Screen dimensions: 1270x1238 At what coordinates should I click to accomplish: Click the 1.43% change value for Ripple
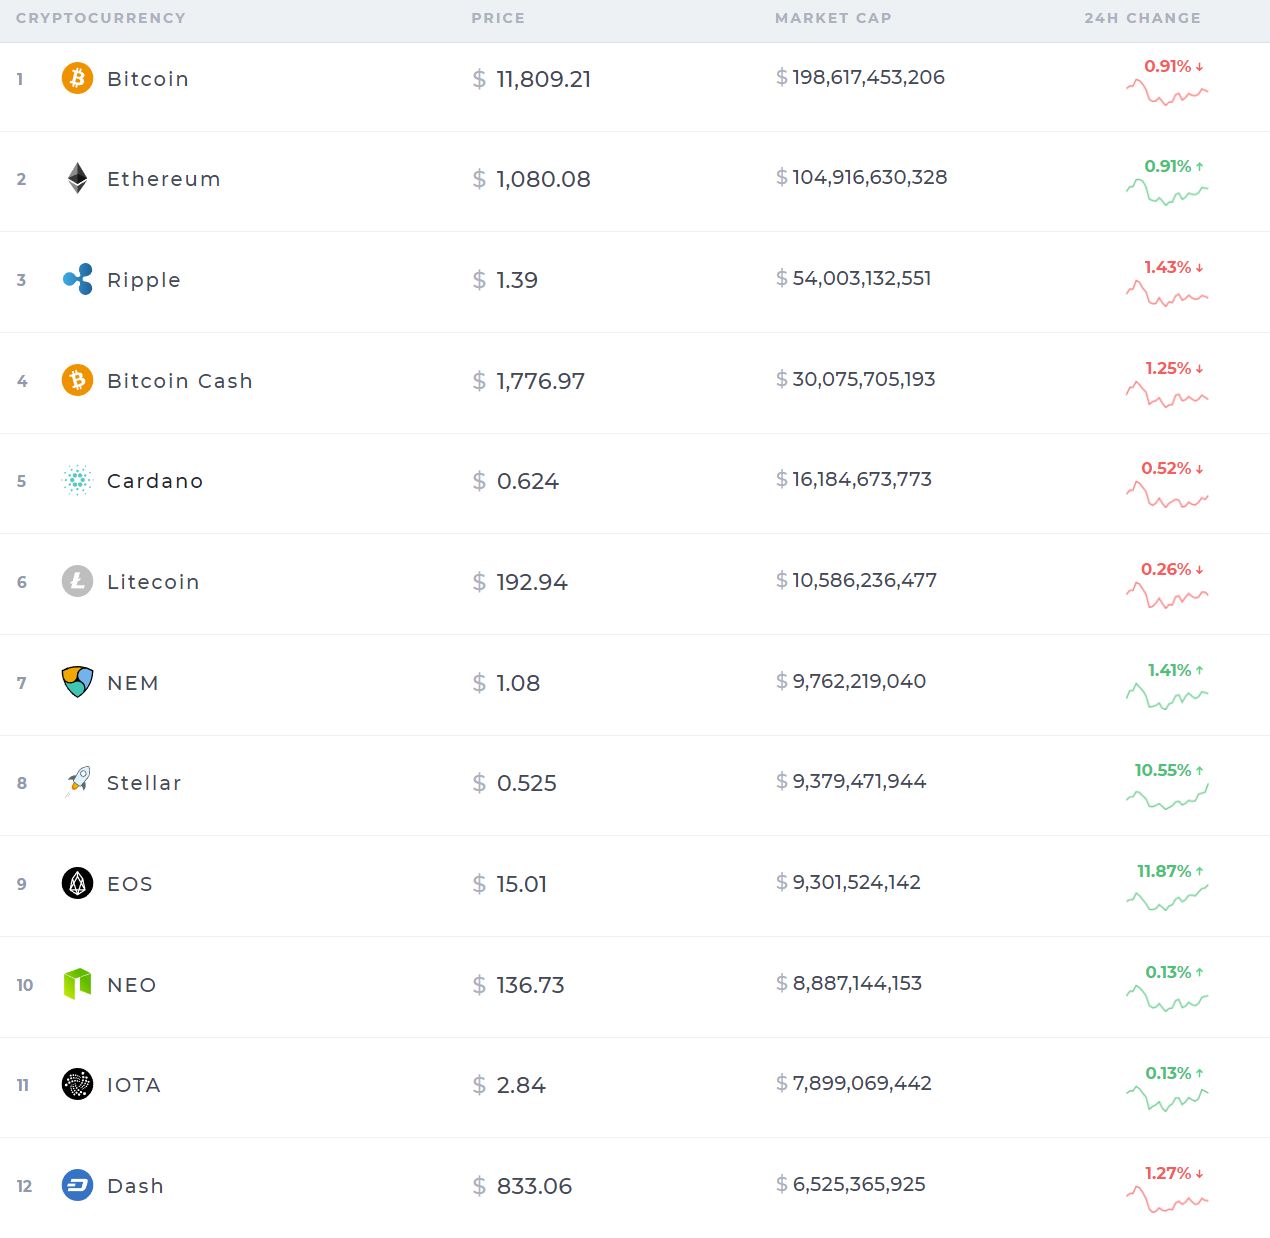[1168, 267]
